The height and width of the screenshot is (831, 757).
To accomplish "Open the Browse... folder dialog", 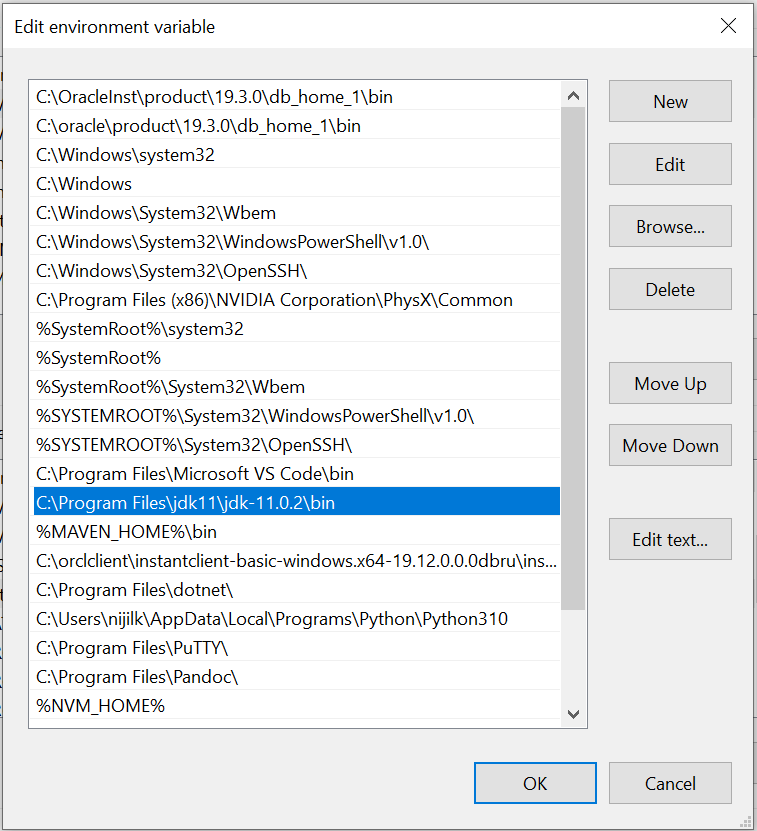I will [670, 227].
